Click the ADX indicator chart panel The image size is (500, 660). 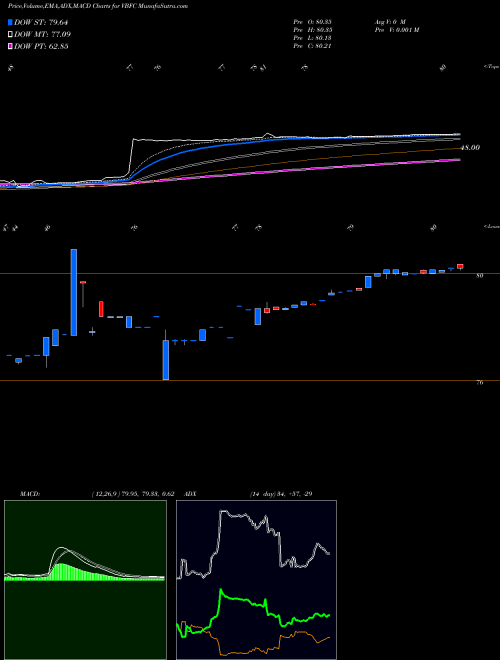pyautogui.click(x=256, y=580)
